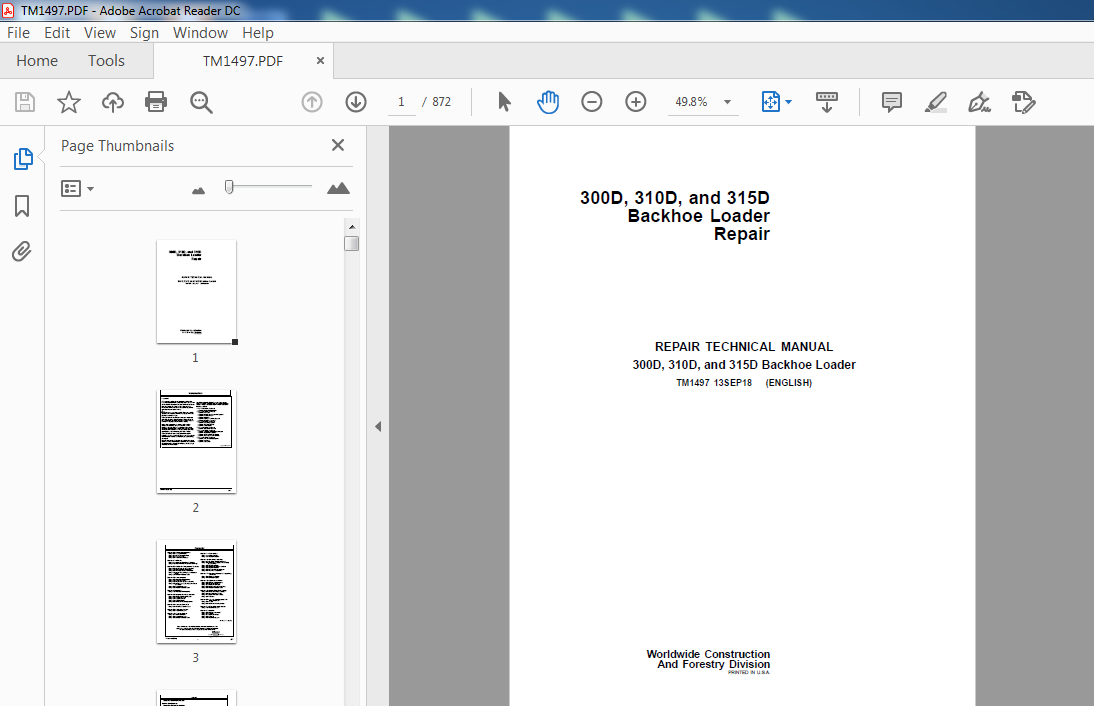Open the Attachments paperclip panel
Image resolution: width=1094 pixels, height=706 pixels.
(22, 251)
